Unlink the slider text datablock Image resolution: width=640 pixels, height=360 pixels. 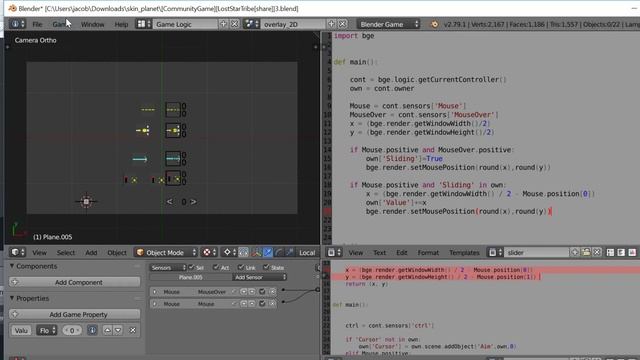coord(597,253)
